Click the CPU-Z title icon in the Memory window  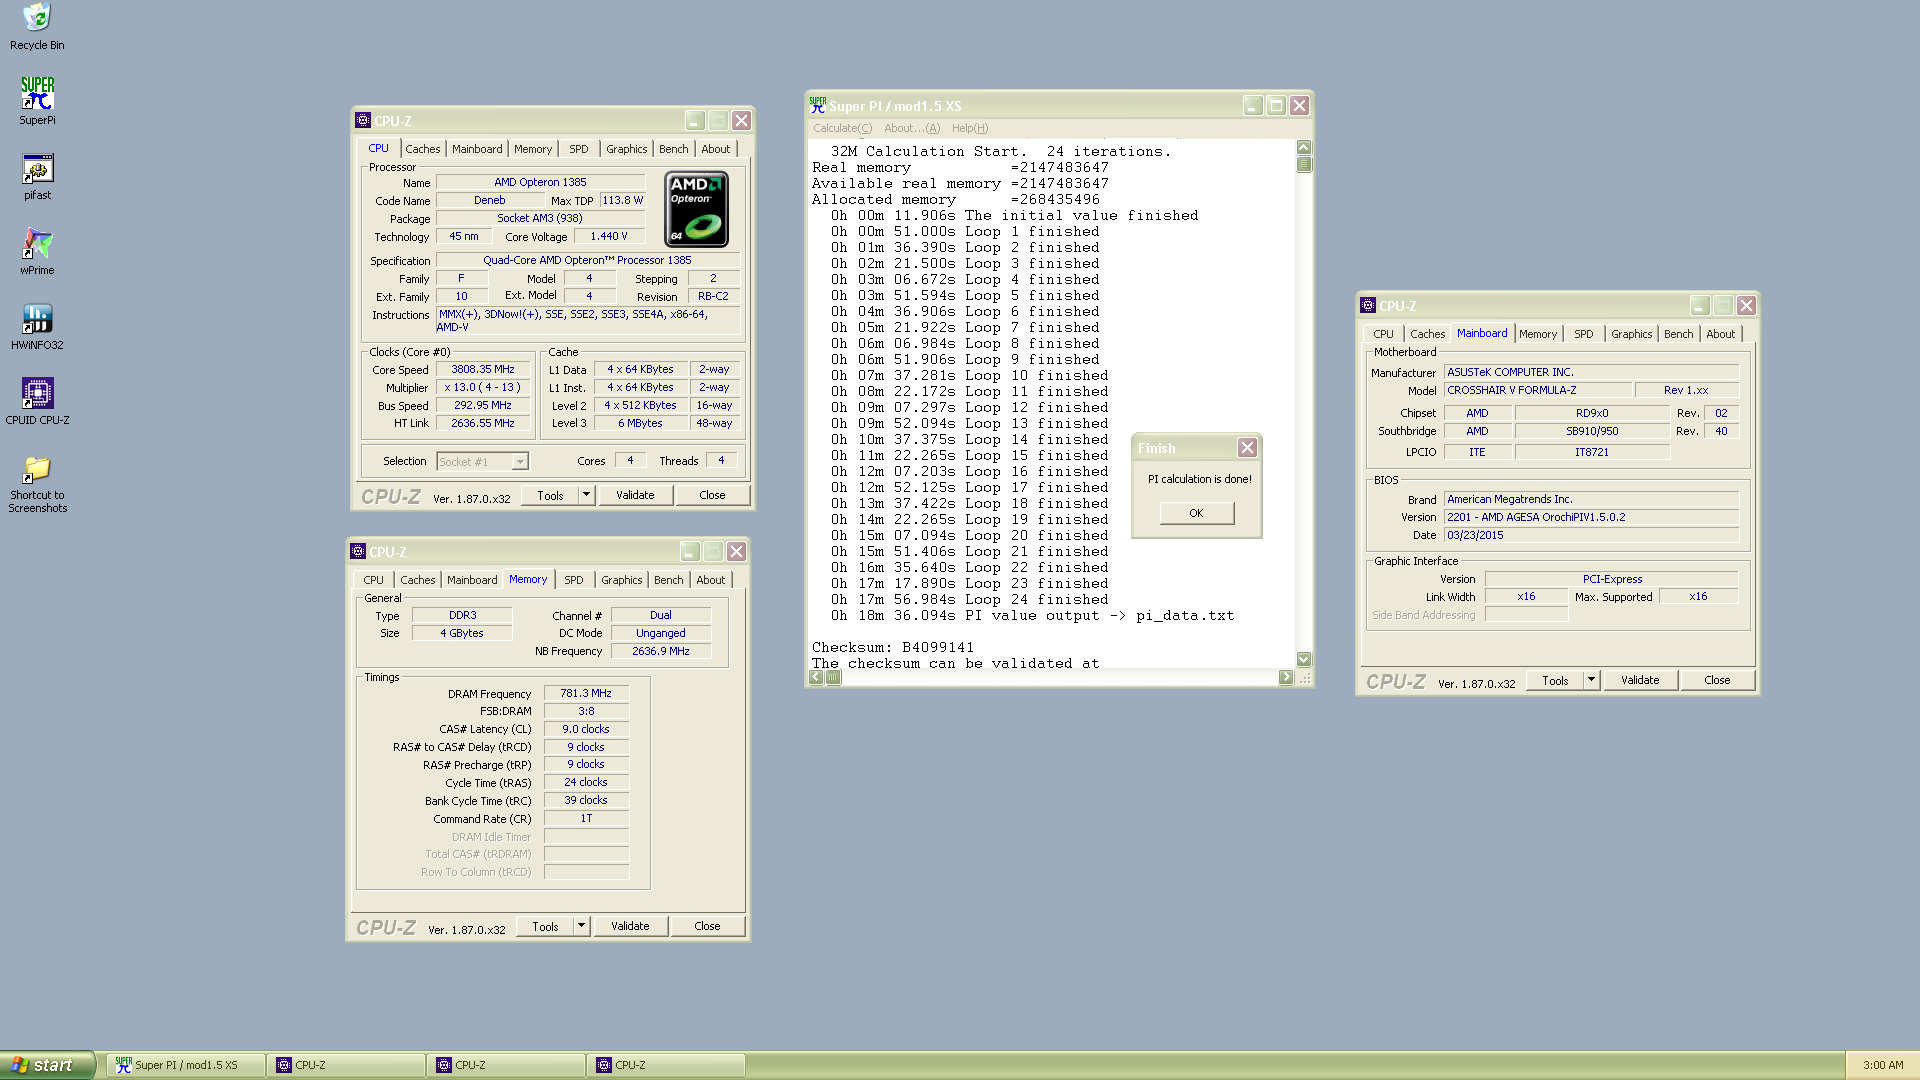[x=358, y=551]
